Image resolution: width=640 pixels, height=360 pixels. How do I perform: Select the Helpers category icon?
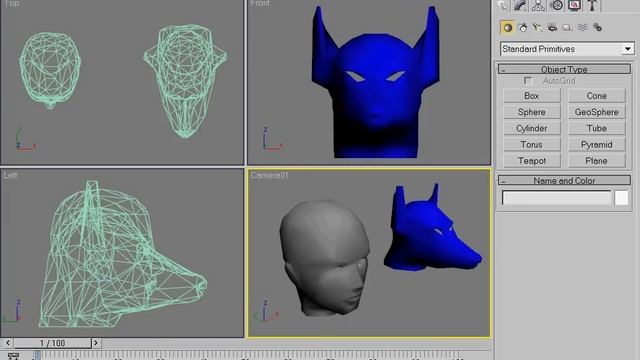pos(567,28)
